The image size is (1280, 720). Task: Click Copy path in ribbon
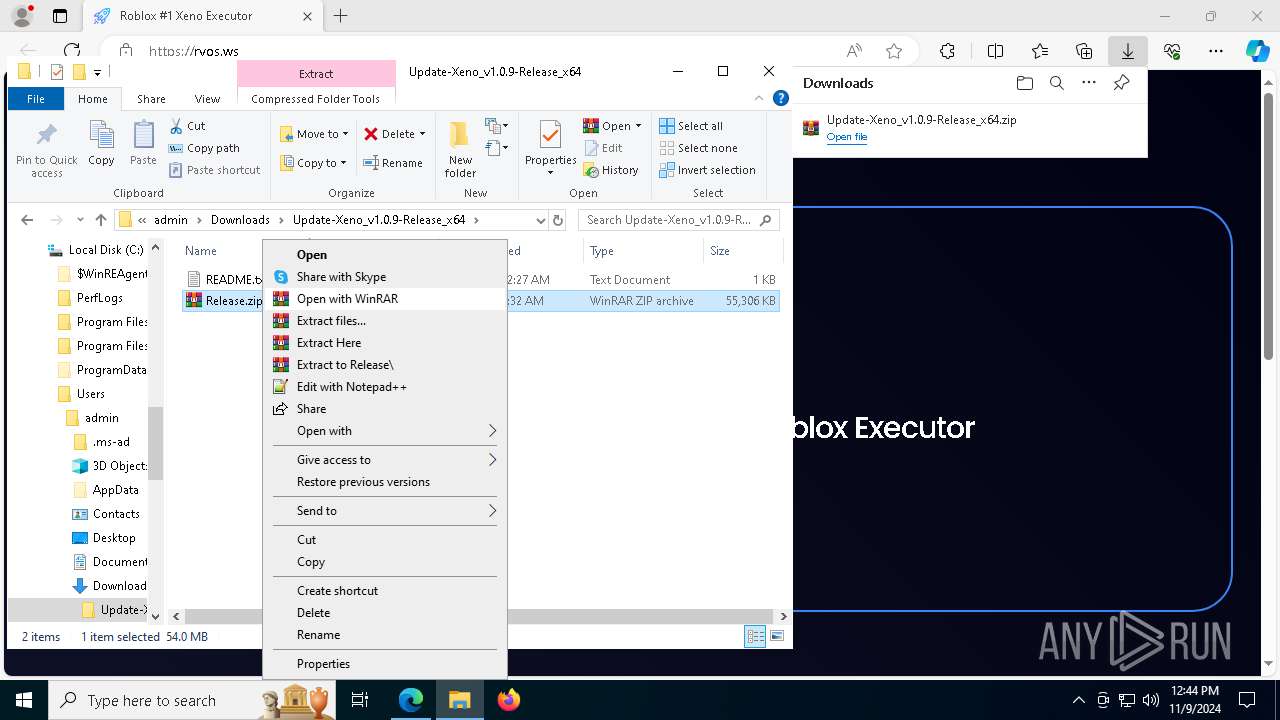point(205,148)
